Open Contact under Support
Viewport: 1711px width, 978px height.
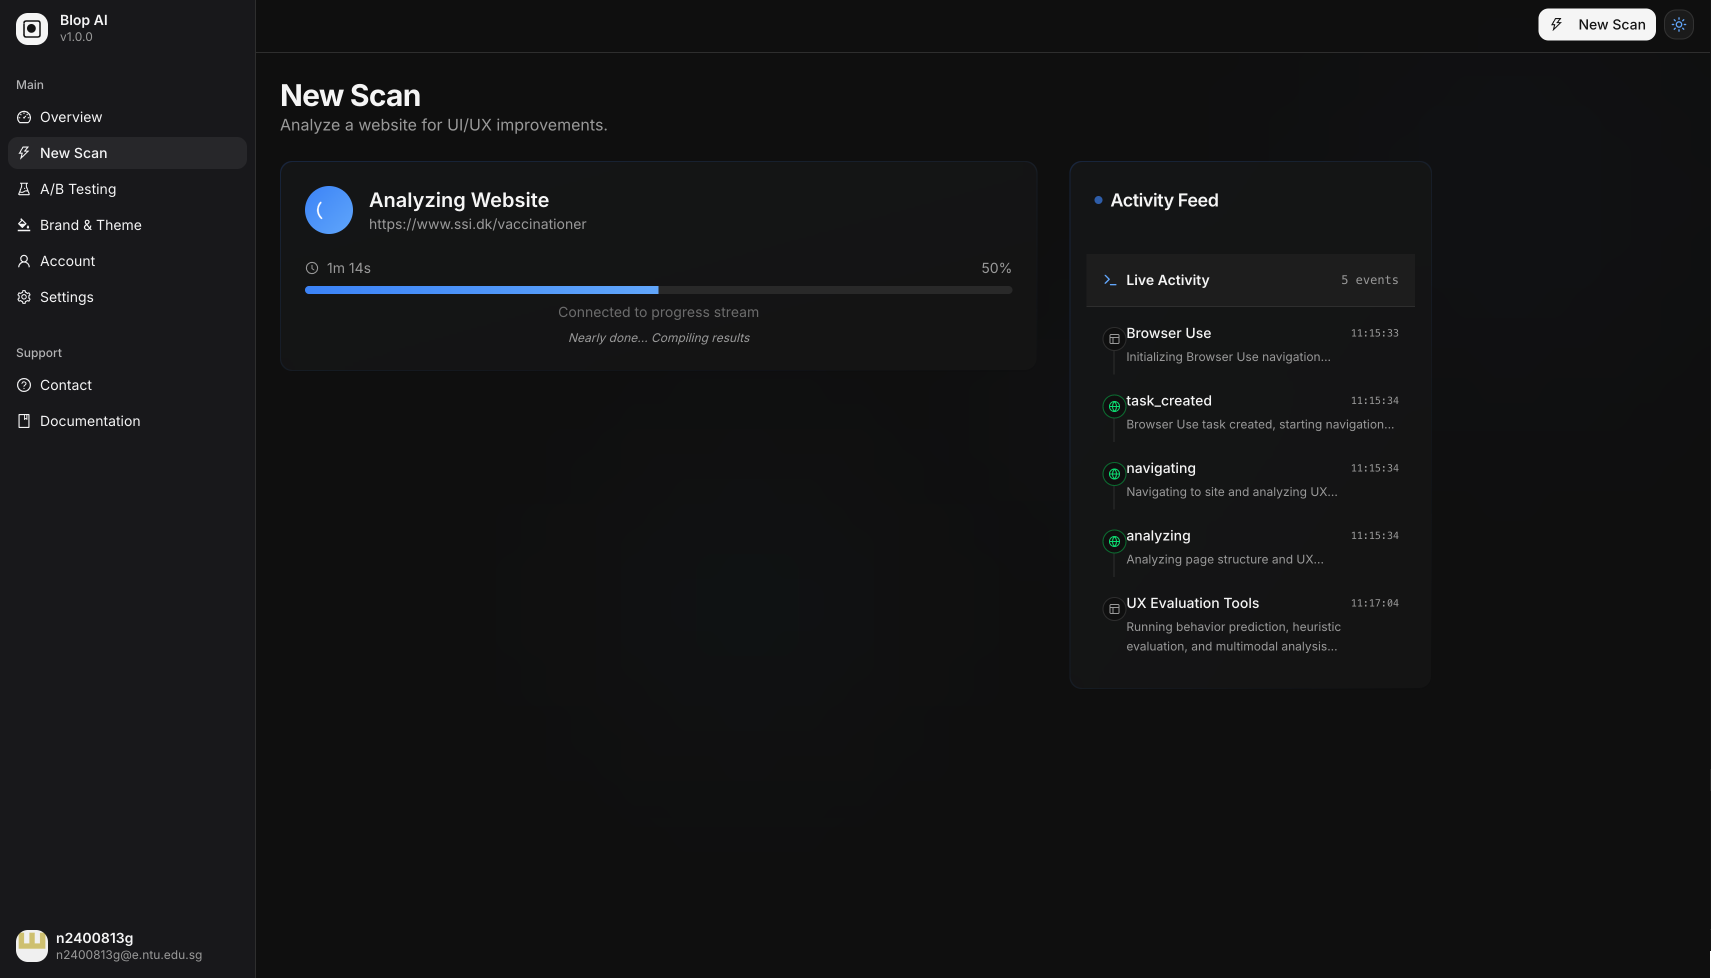point(65,385)
